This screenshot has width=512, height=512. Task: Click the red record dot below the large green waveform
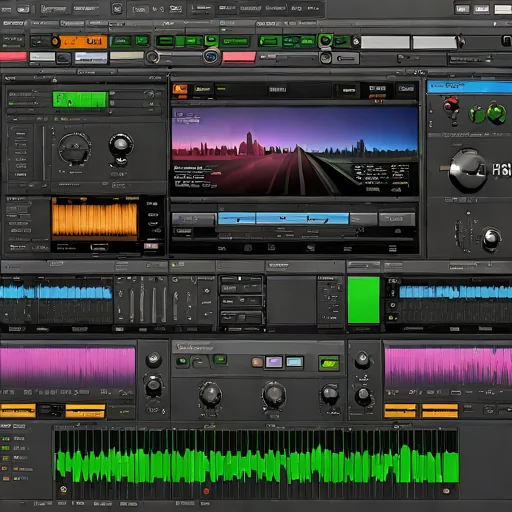tap(206, 491)
